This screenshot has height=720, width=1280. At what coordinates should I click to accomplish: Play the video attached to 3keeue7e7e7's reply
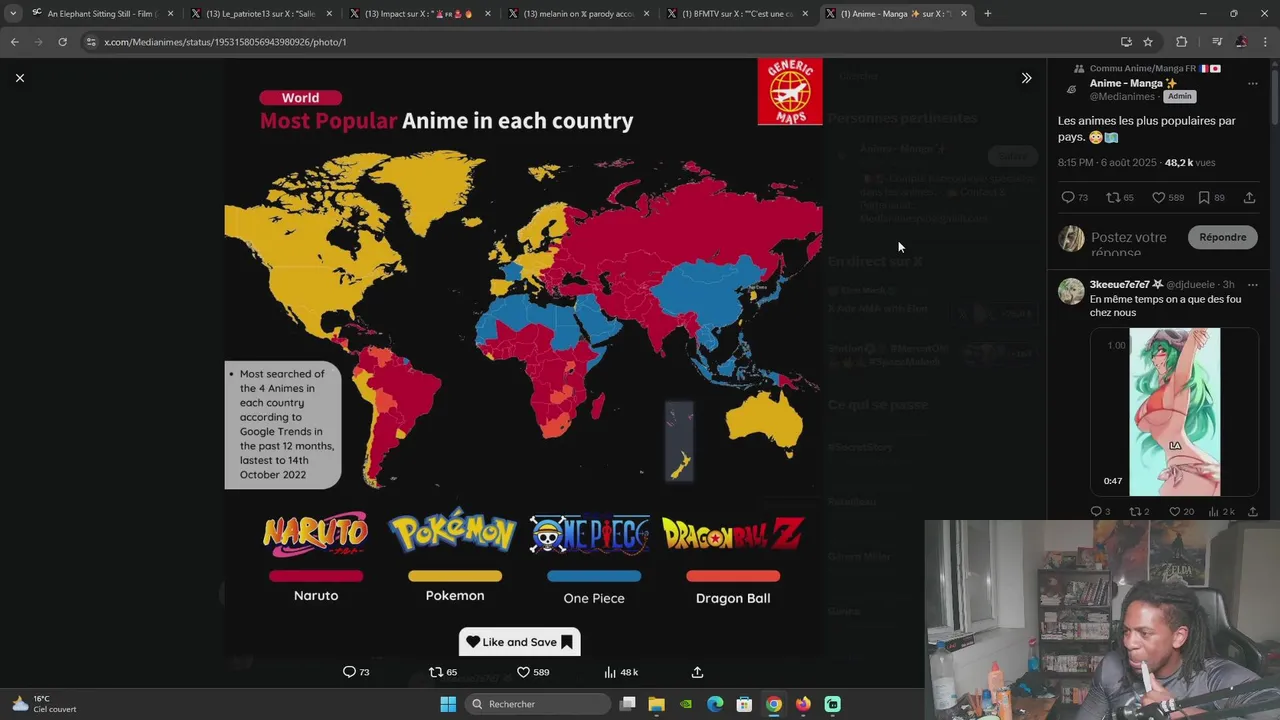click(x=1174, y=412)
